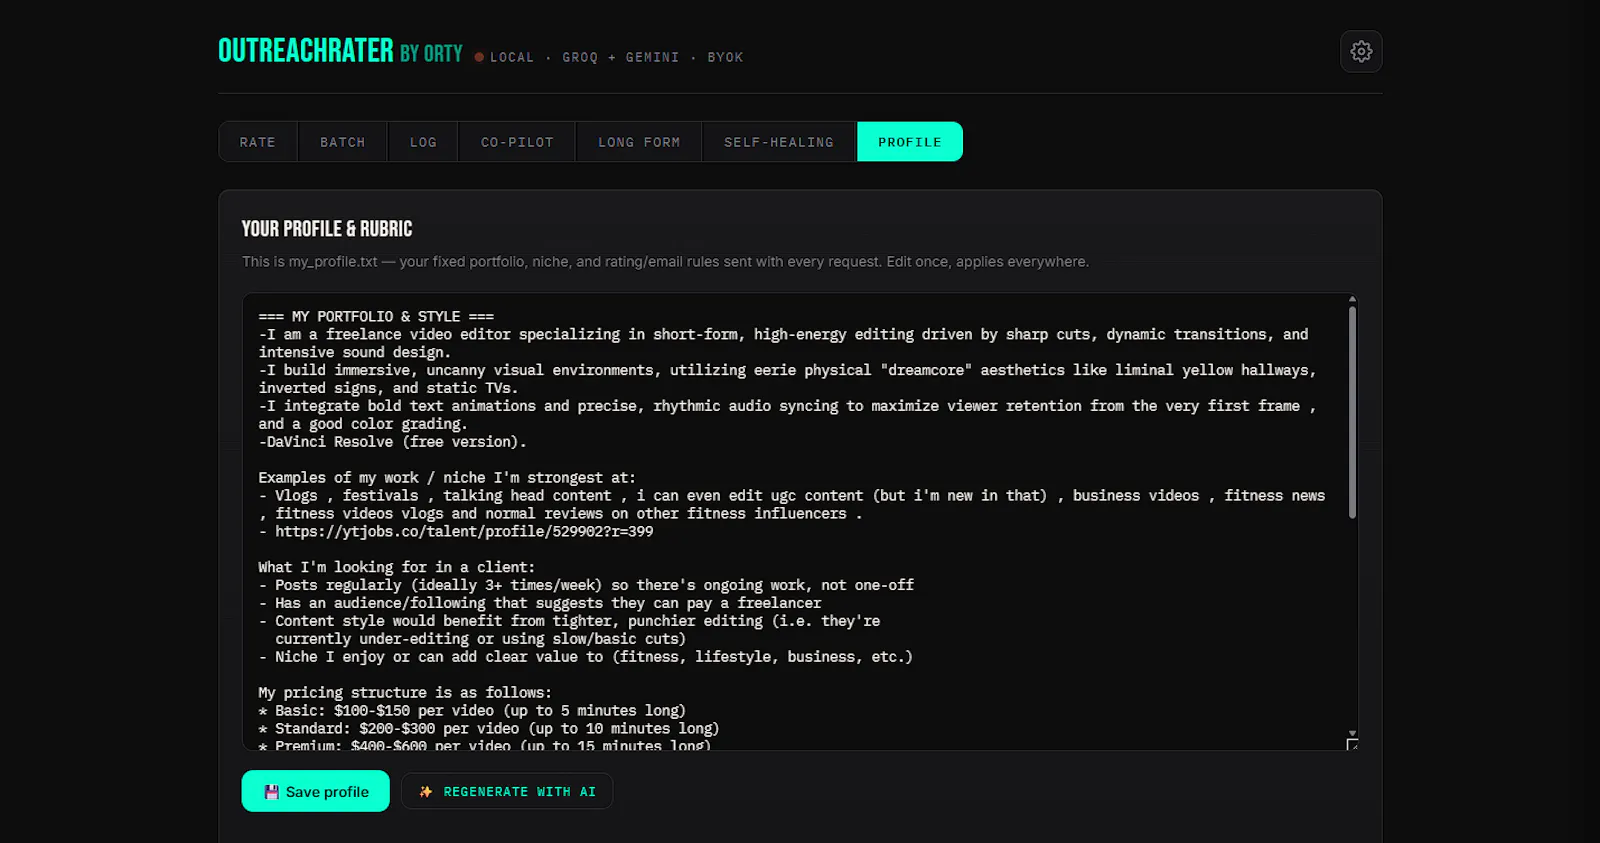Viewport: 1600px width, 843px height.
Task: Click the profile textarea scrollbar thumb
Action: [1352, 412]
